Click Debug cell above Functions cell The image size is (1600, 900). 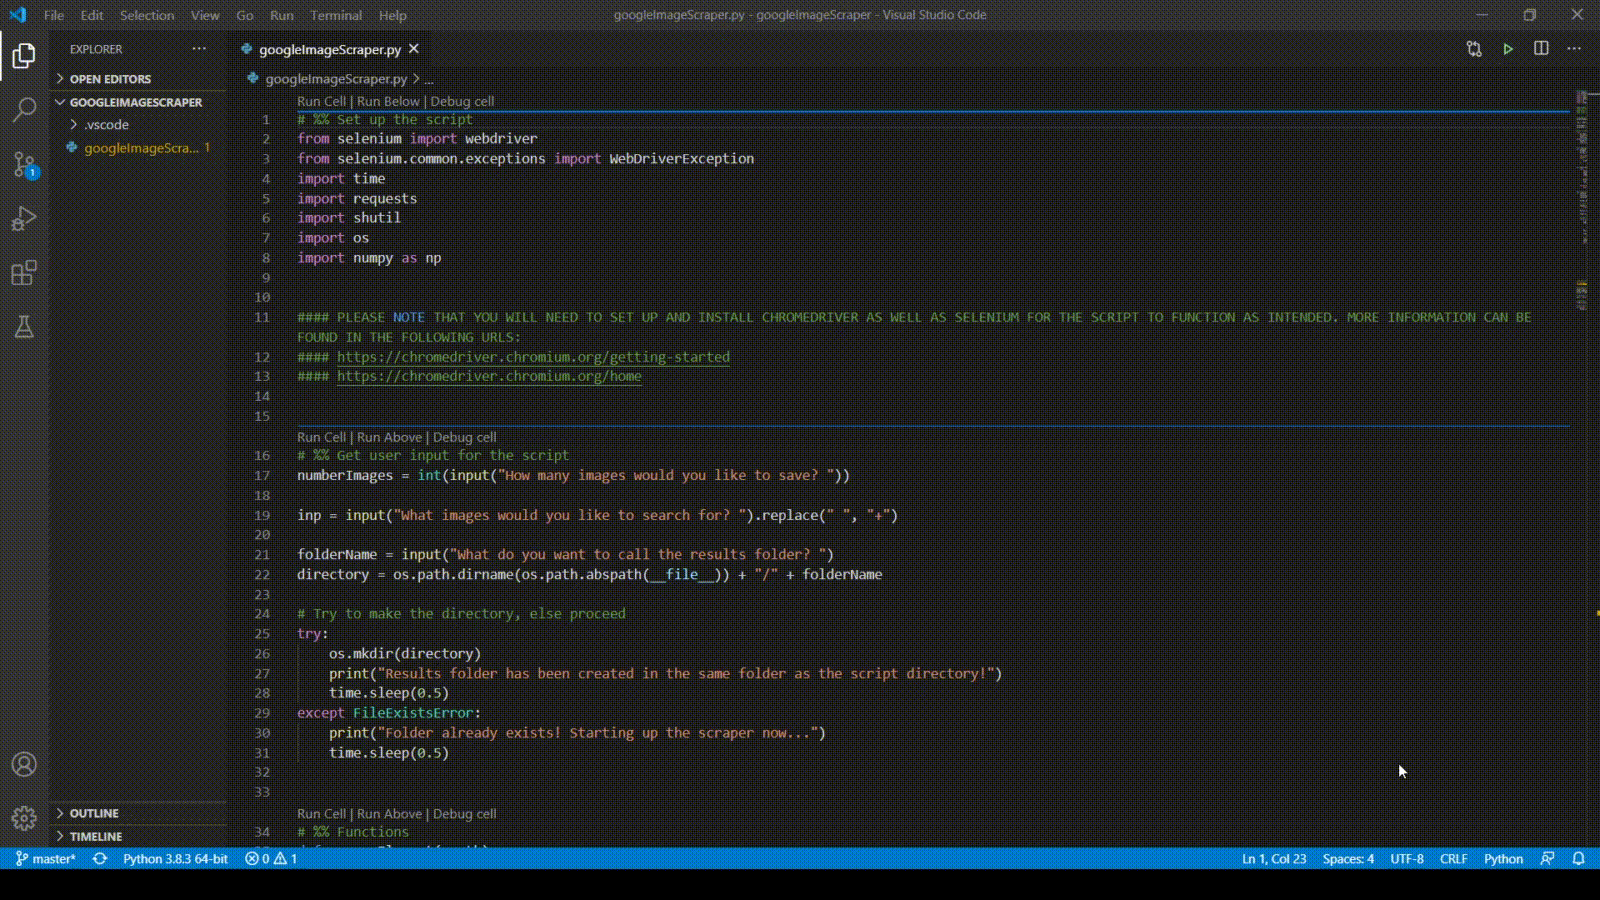(x=464, y=814)
